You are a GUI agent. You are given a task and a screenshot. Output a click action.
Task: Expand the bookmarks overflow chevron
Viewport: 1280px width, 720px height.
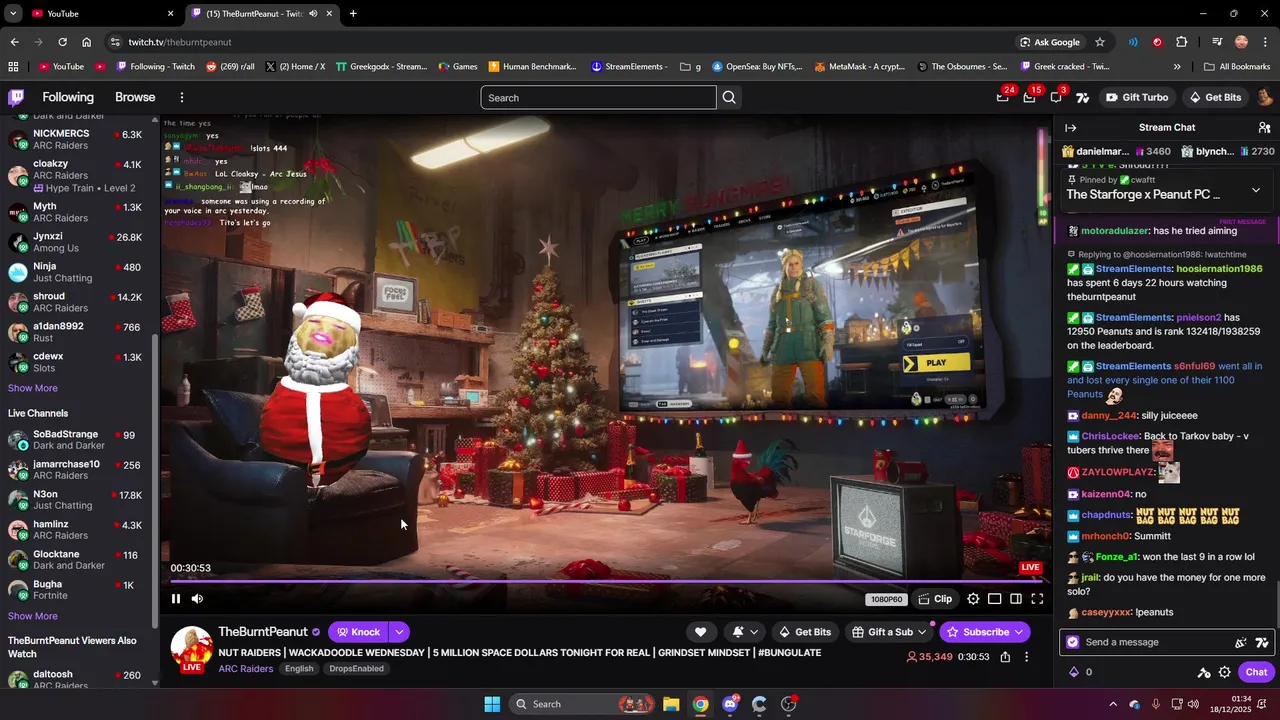tap(1177, 67)
